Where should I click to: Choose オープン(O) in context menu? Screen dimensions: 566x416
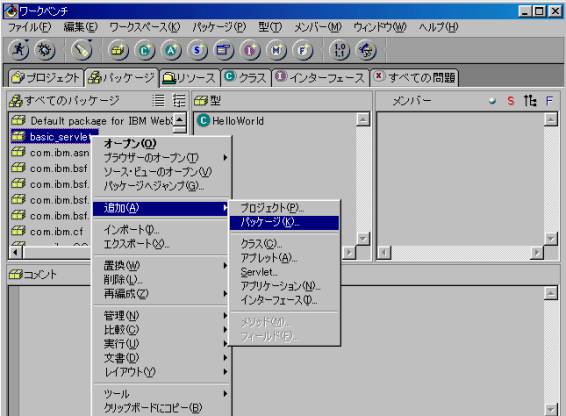(161, 143)
